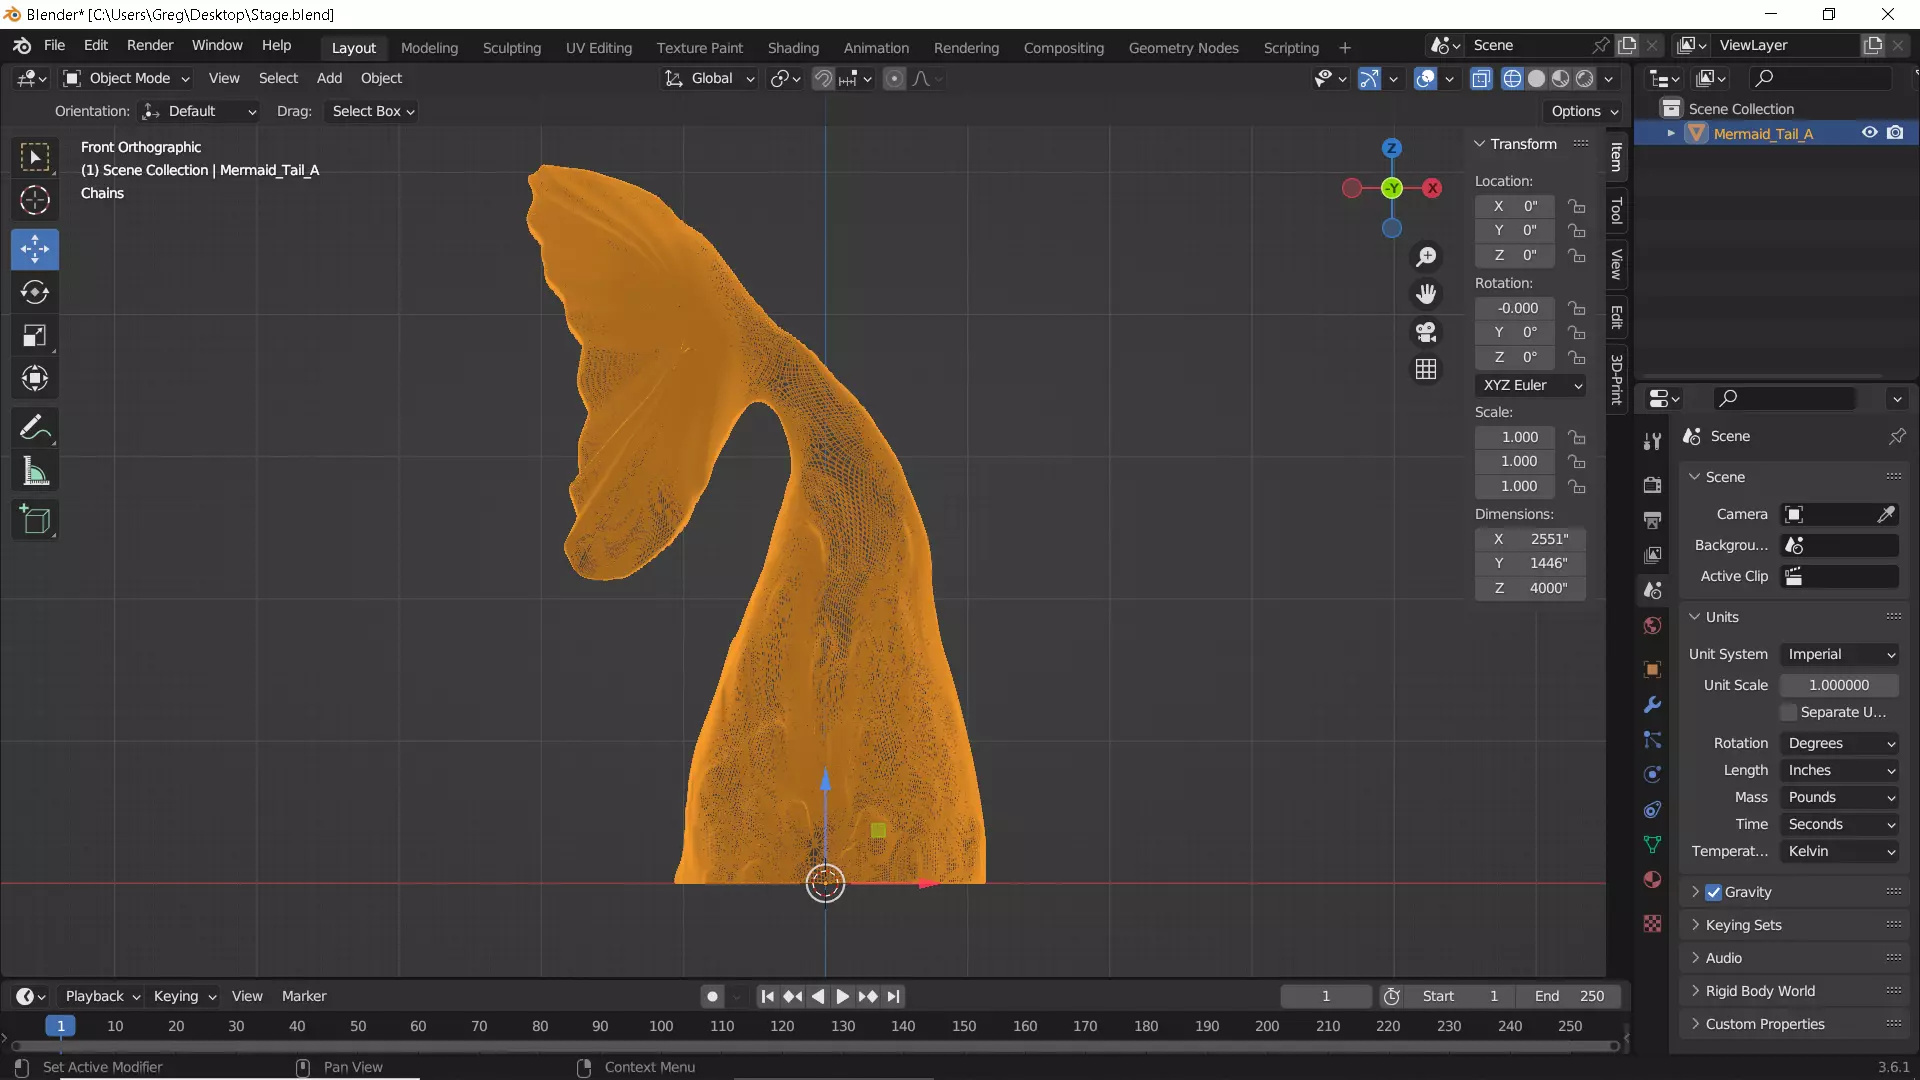Open the Object Mode dropdown
Viewport: 1920px width, 1080px height.
(x=126, y=78)
